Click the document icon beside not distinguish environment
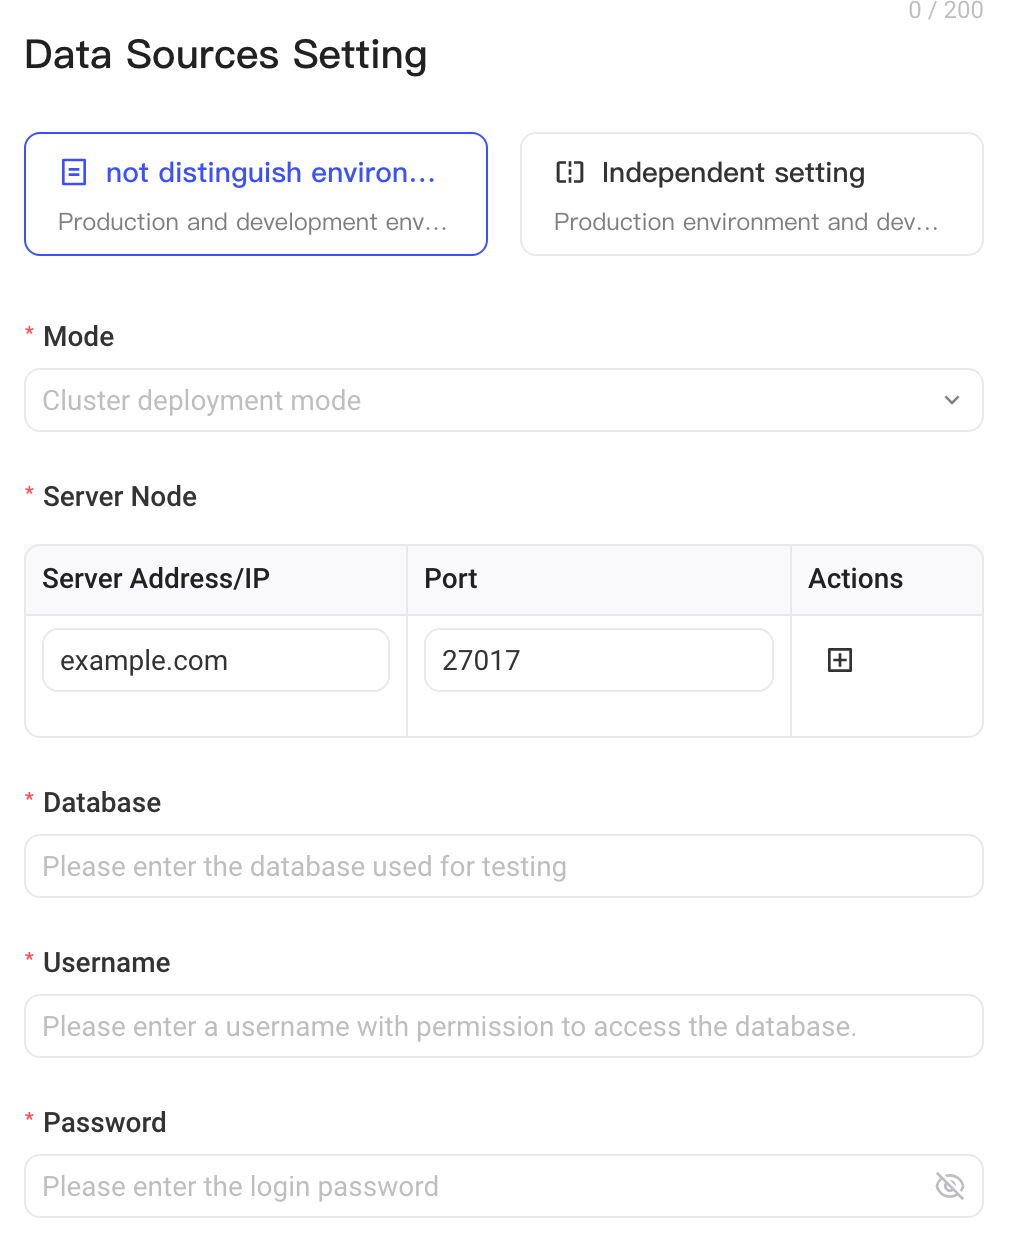 (74, 172)
